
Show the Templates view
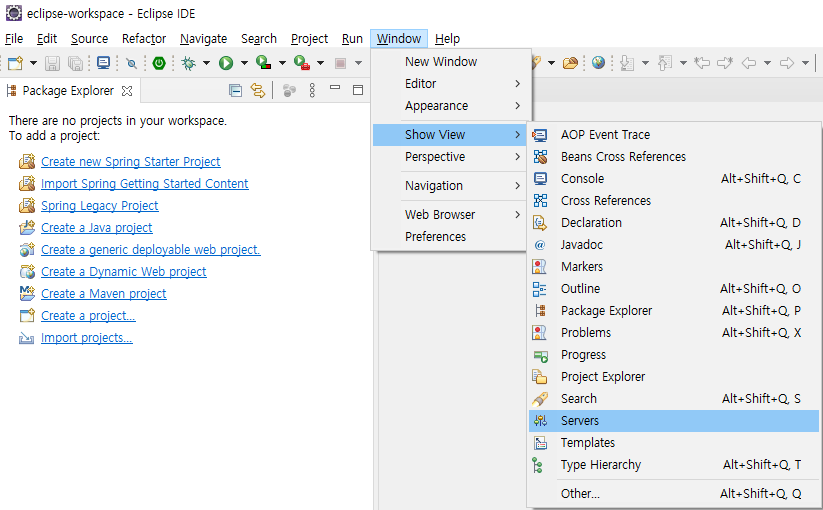coord(674,443)
